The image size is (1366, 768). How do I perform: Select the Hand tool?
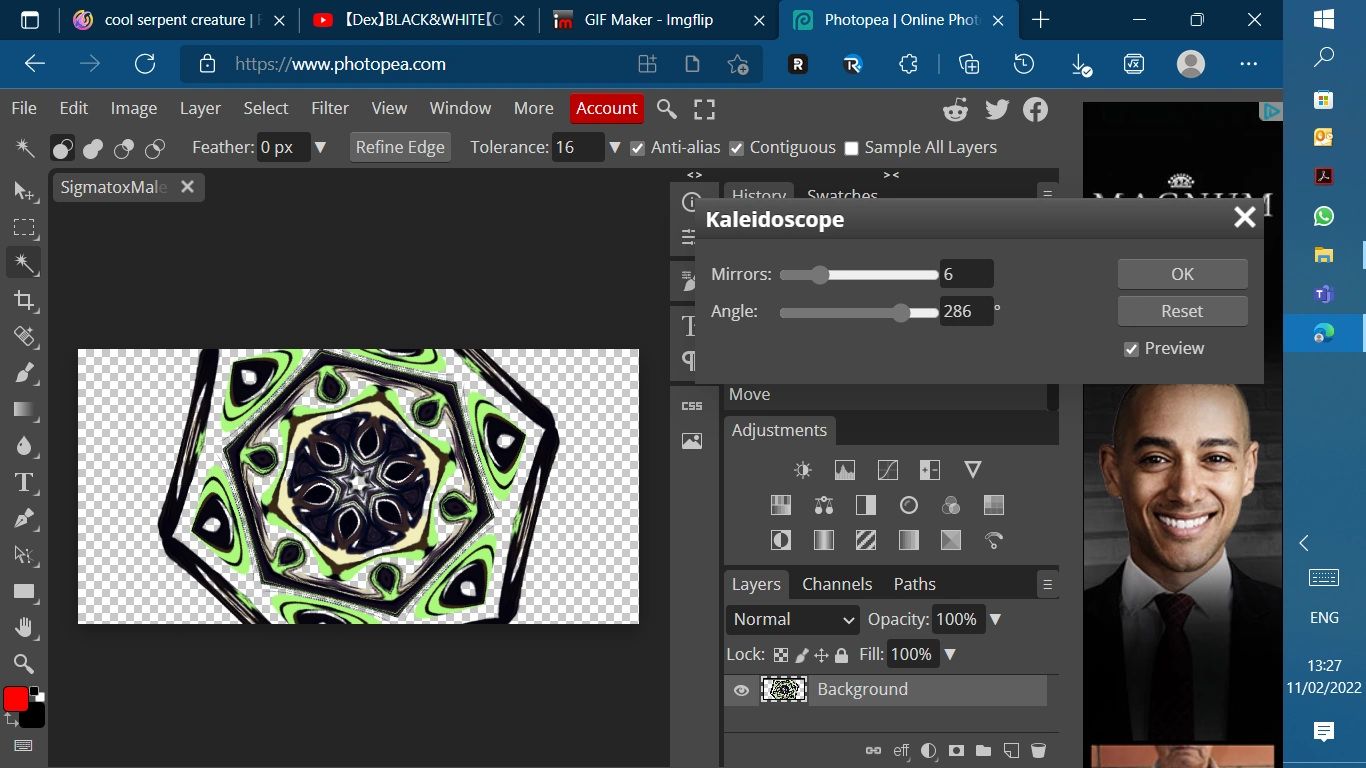pyautogui.click(x=24, y=628)
